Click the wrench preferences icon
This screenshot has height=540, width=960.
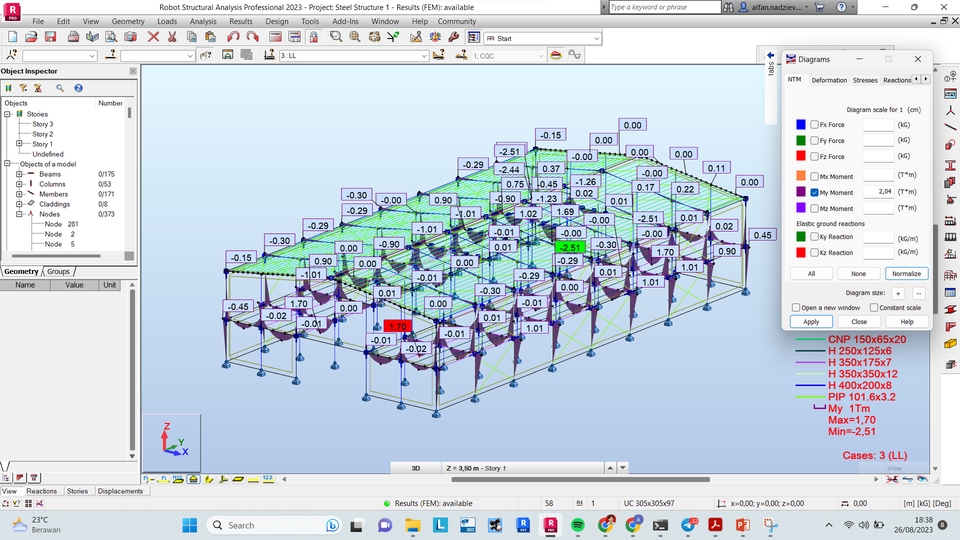[454, 37]
